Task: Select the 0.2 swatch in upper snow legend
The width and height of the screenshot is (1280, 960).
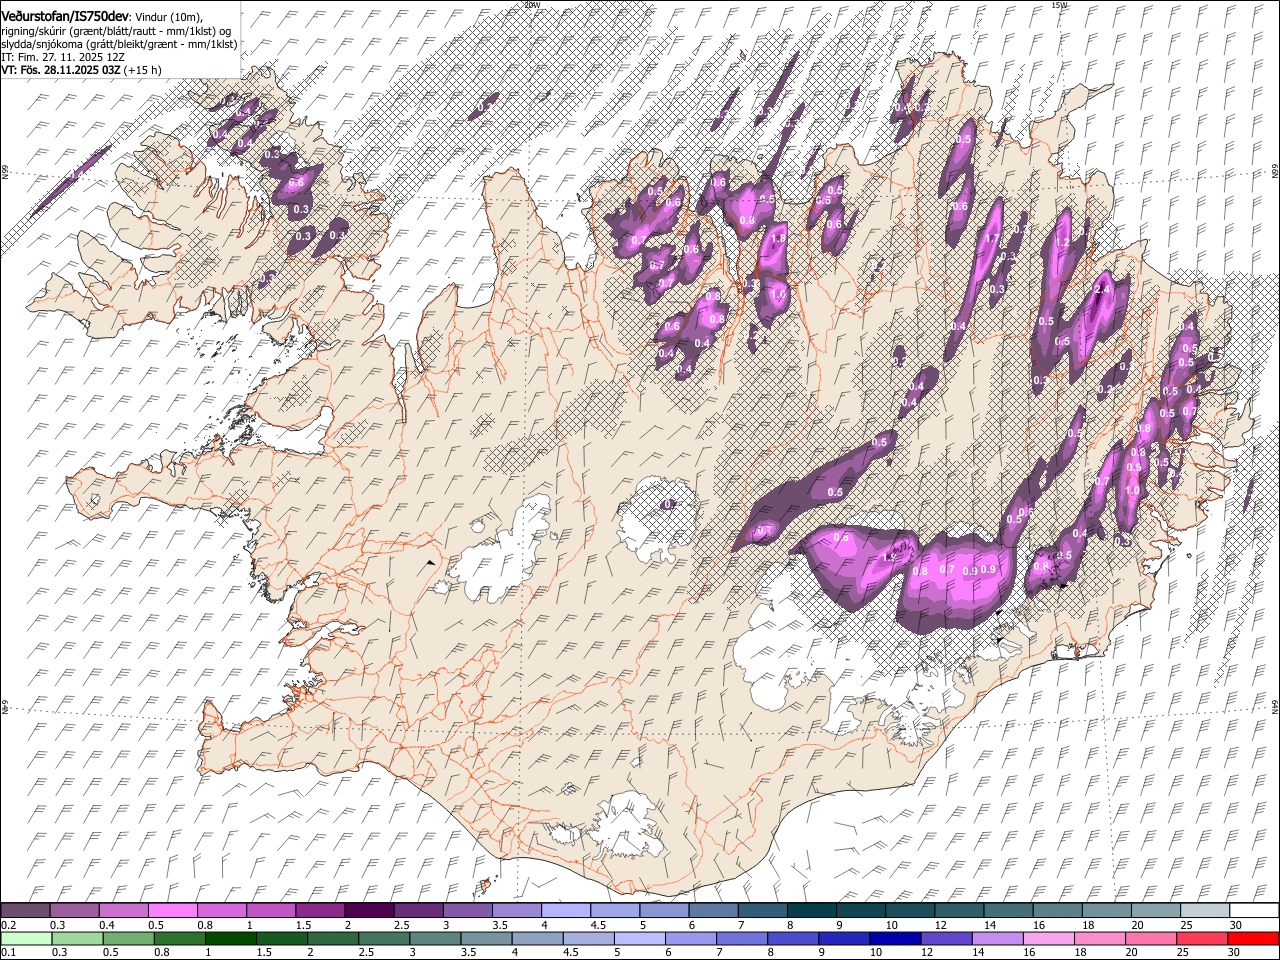Action: point(25,911)
